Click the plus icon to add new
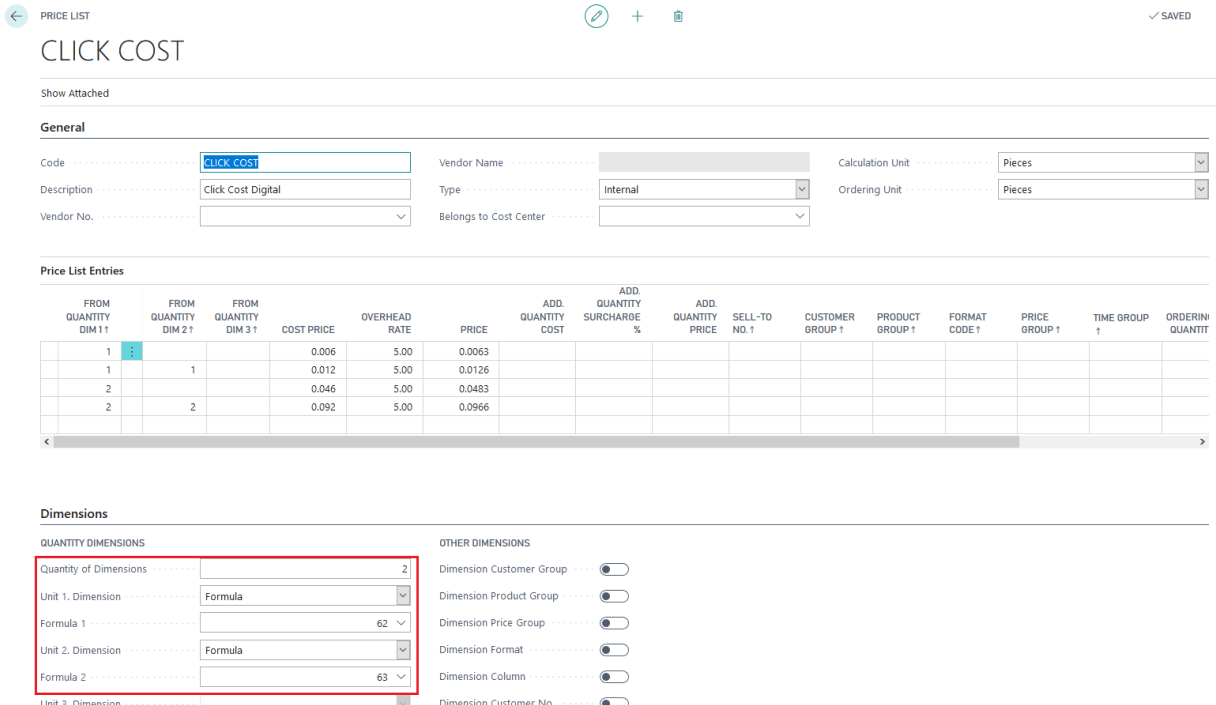The image size is (1216, 705). click(x=638, y=17)
